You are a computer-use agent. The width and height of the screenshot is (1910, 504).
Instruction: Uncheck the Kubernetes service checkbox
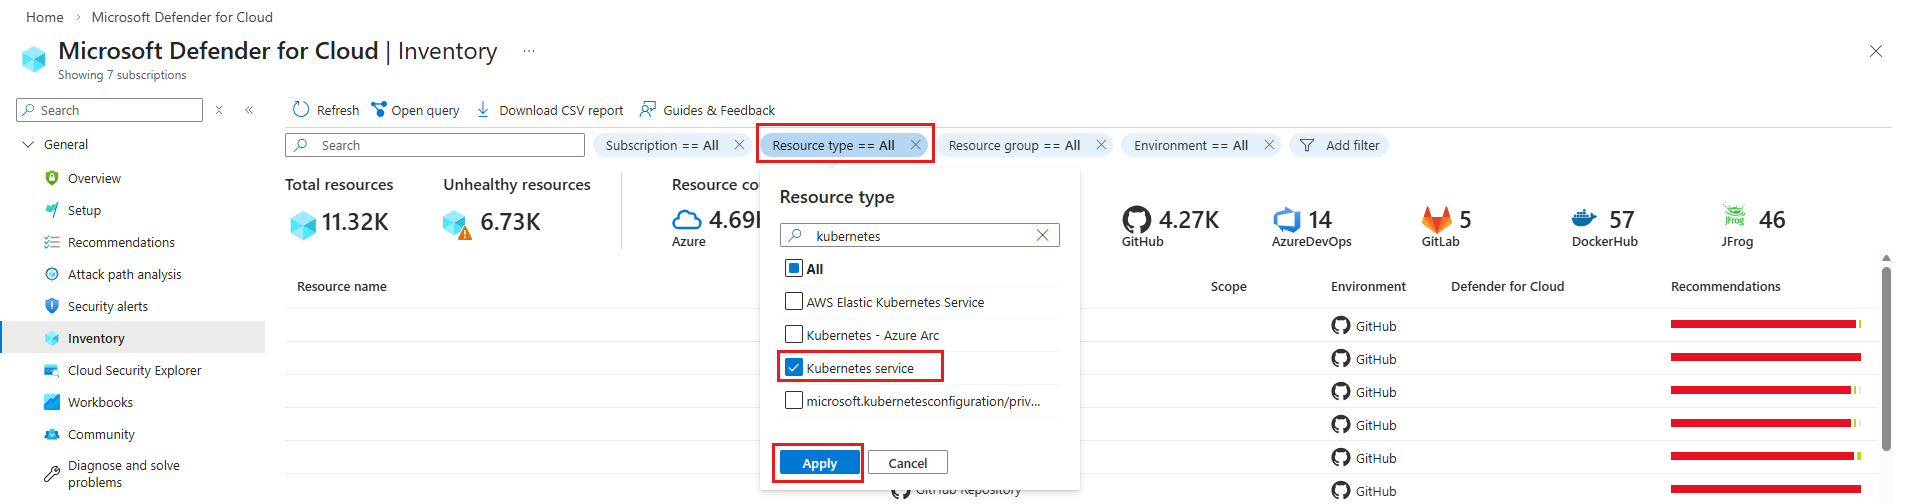(x=794, y=367)
